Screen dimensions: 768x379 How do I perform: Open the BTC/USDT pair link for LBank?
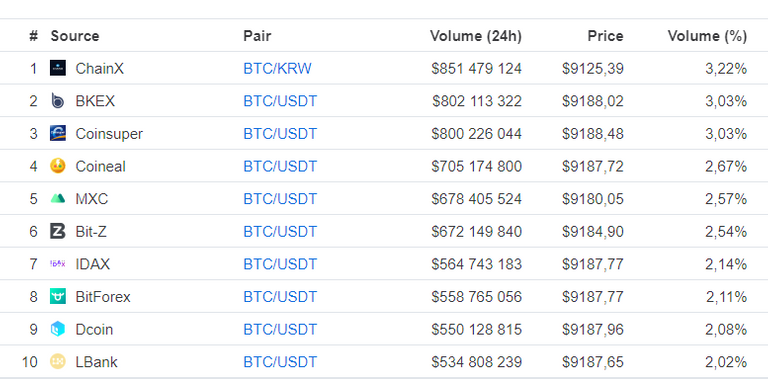tap(280, 362)
